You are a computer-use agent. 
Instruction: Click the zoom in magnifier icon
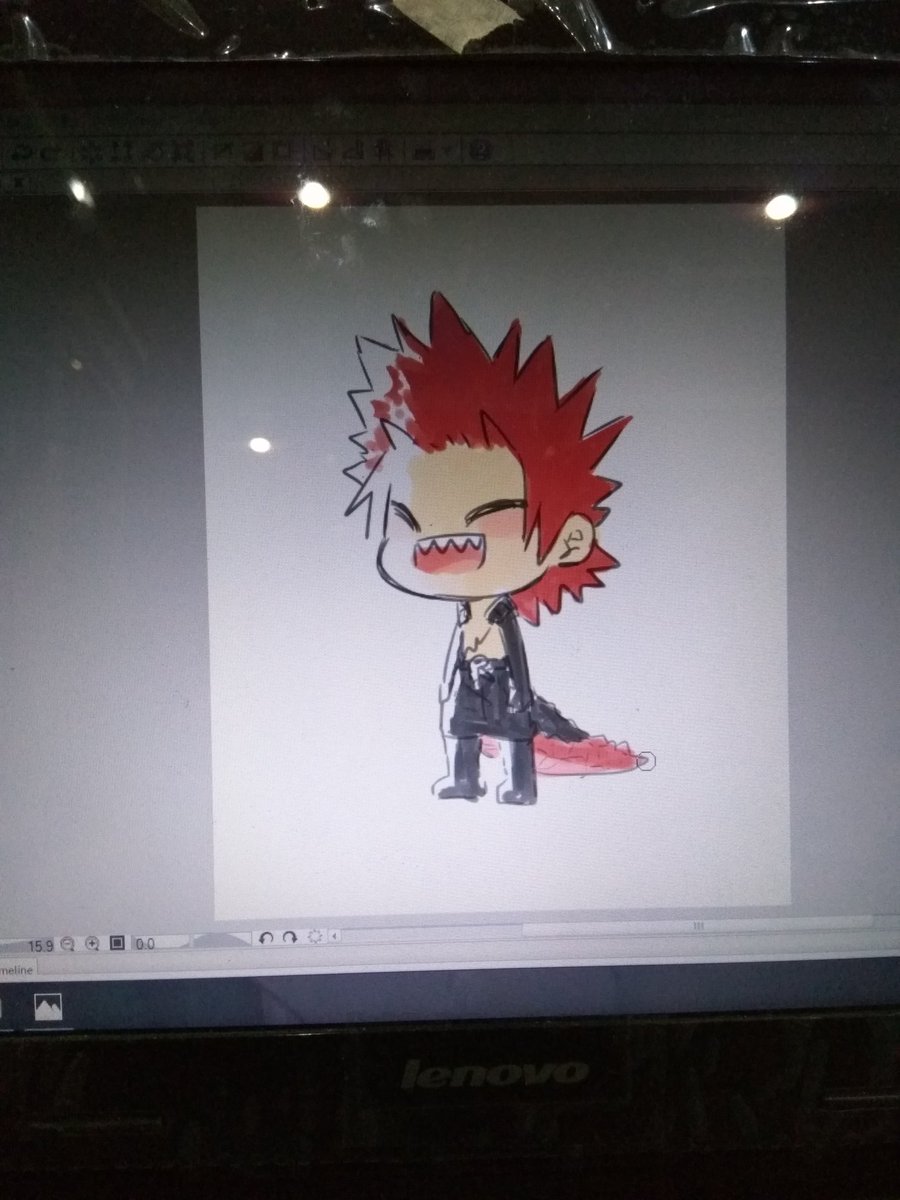[x=92, y=943]
